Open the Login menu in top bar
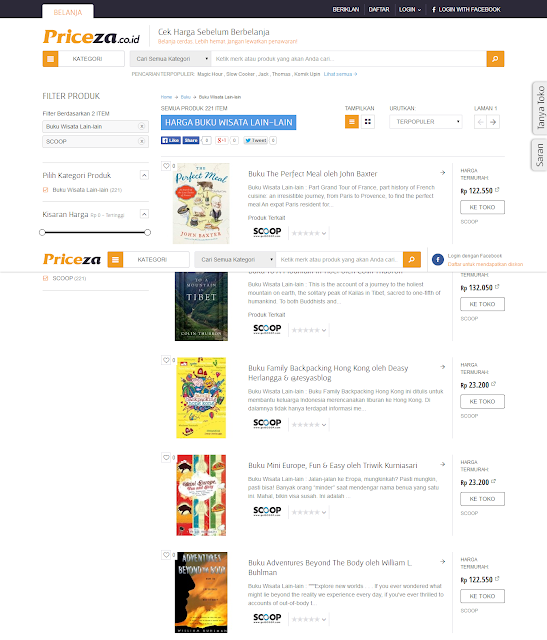This screenshot has width=547, height=640. click(x=410, y=9)
